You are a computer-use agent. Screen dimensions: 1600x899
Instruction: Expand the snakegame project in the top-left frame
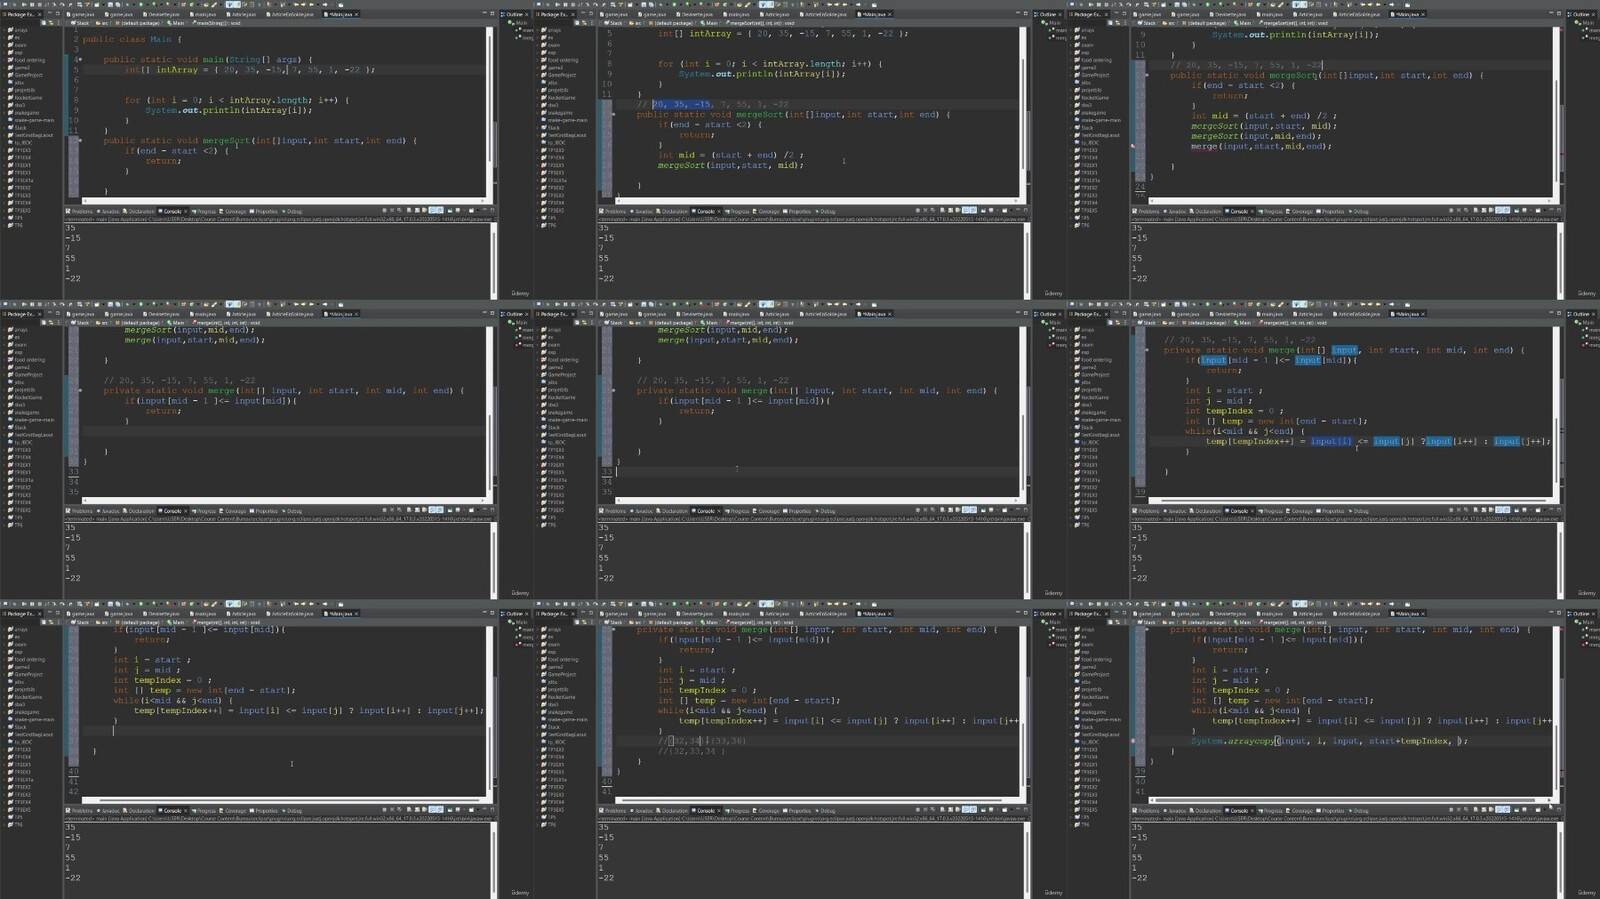point(5,113)
